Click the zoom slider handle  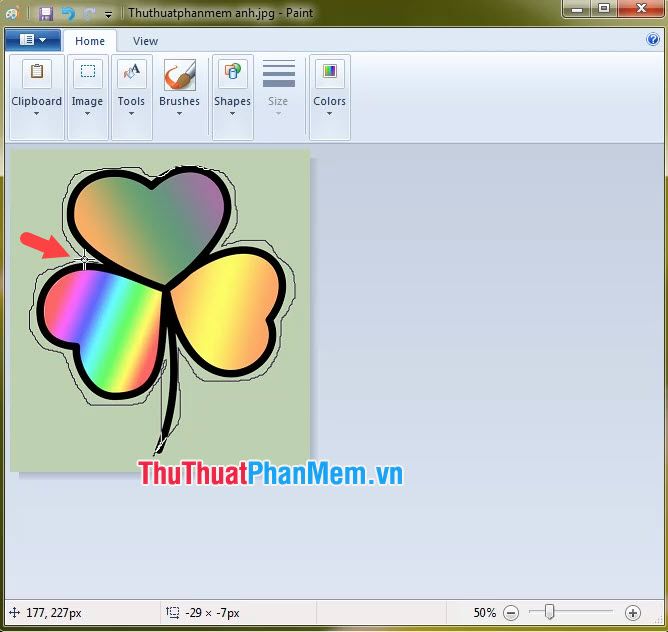(x=550, y=612)
